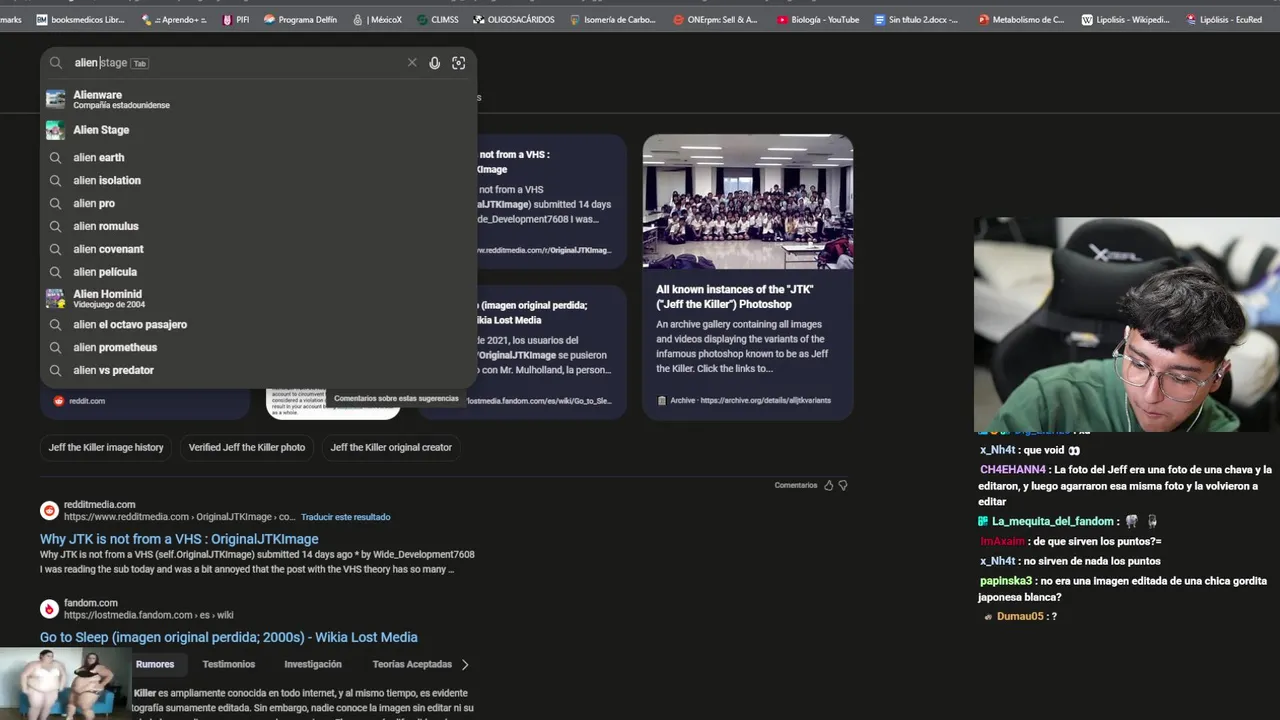Switch to the Teorías Aceptadas tab

tap(412, 664)
